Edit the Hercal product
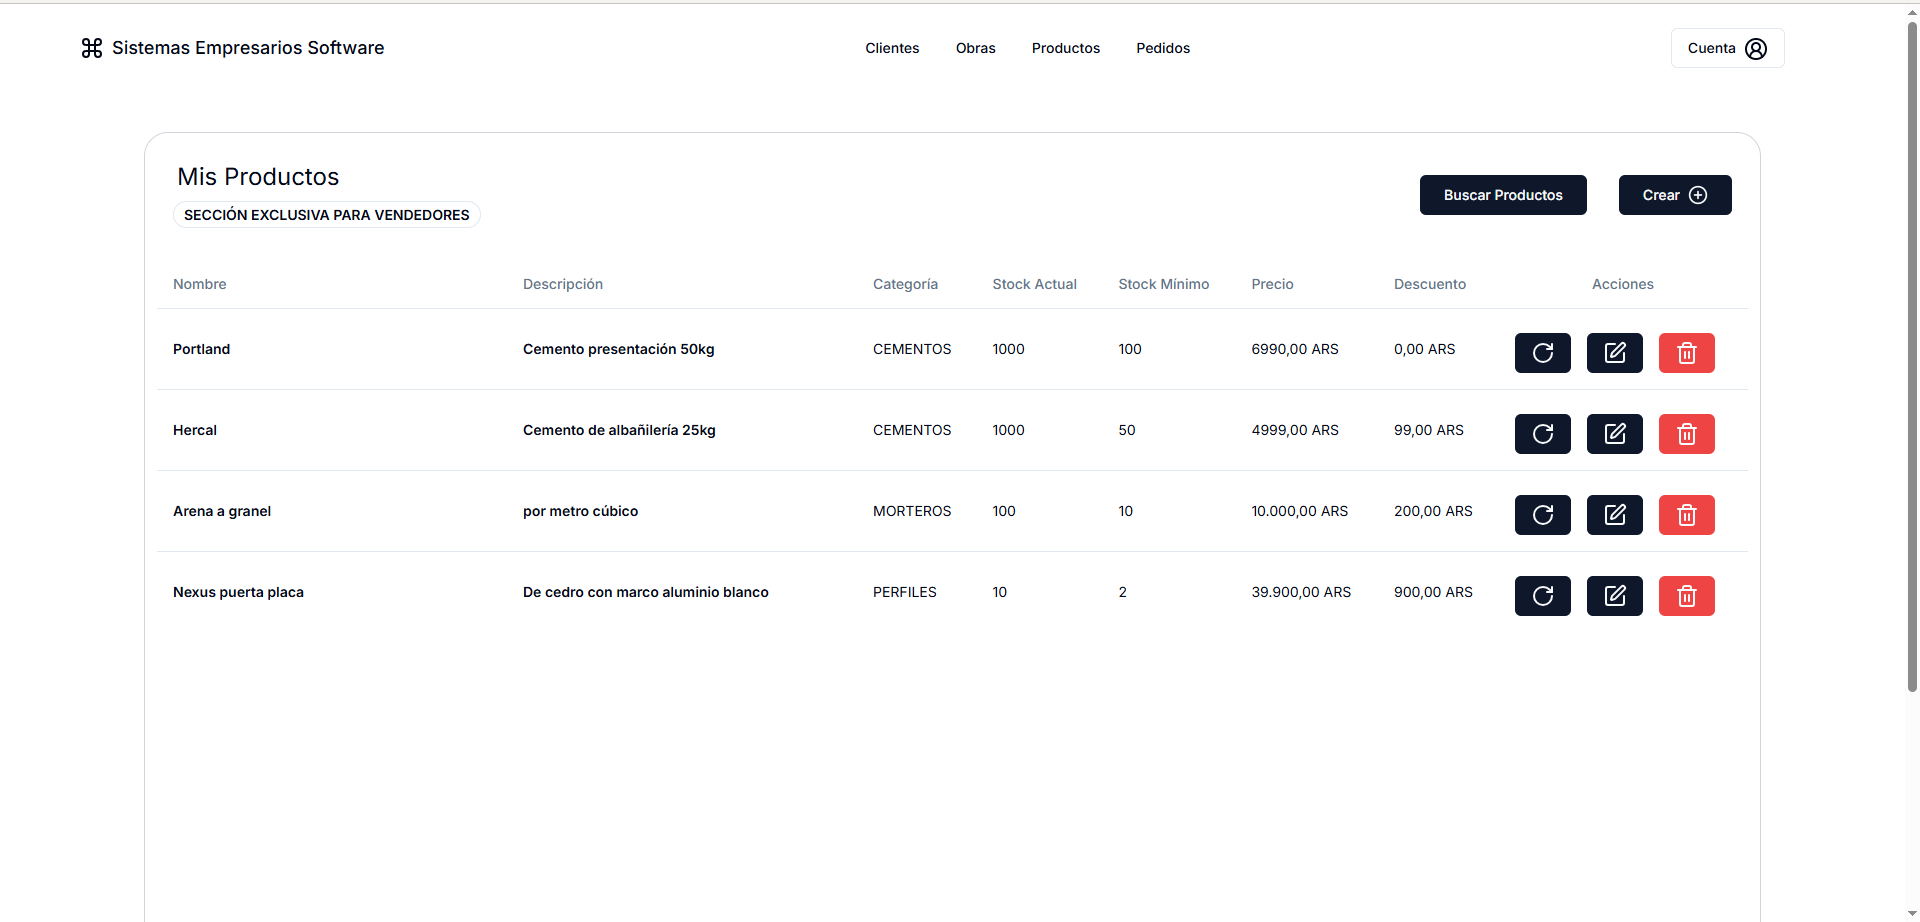The width and height of the screenshot is (1920, 922). pos(1614,434)
